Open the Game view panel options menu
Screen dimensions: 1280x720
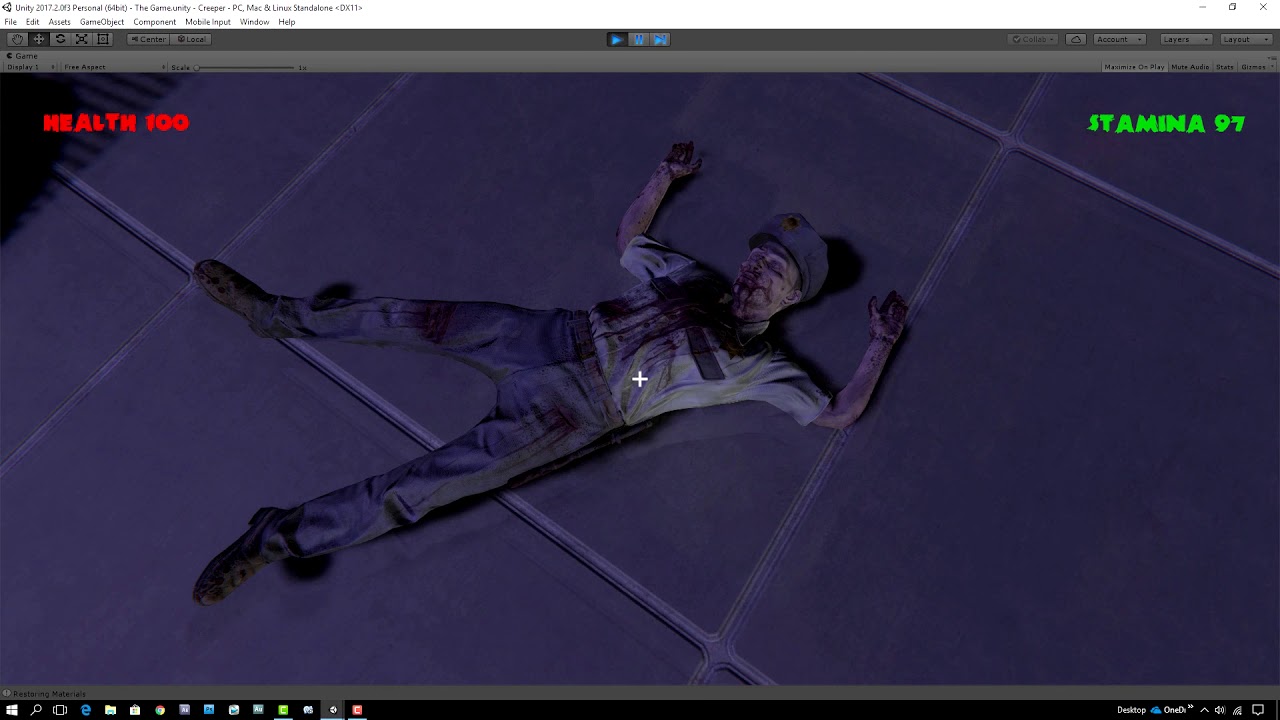pyautogui.click(x=1272, y=56)
